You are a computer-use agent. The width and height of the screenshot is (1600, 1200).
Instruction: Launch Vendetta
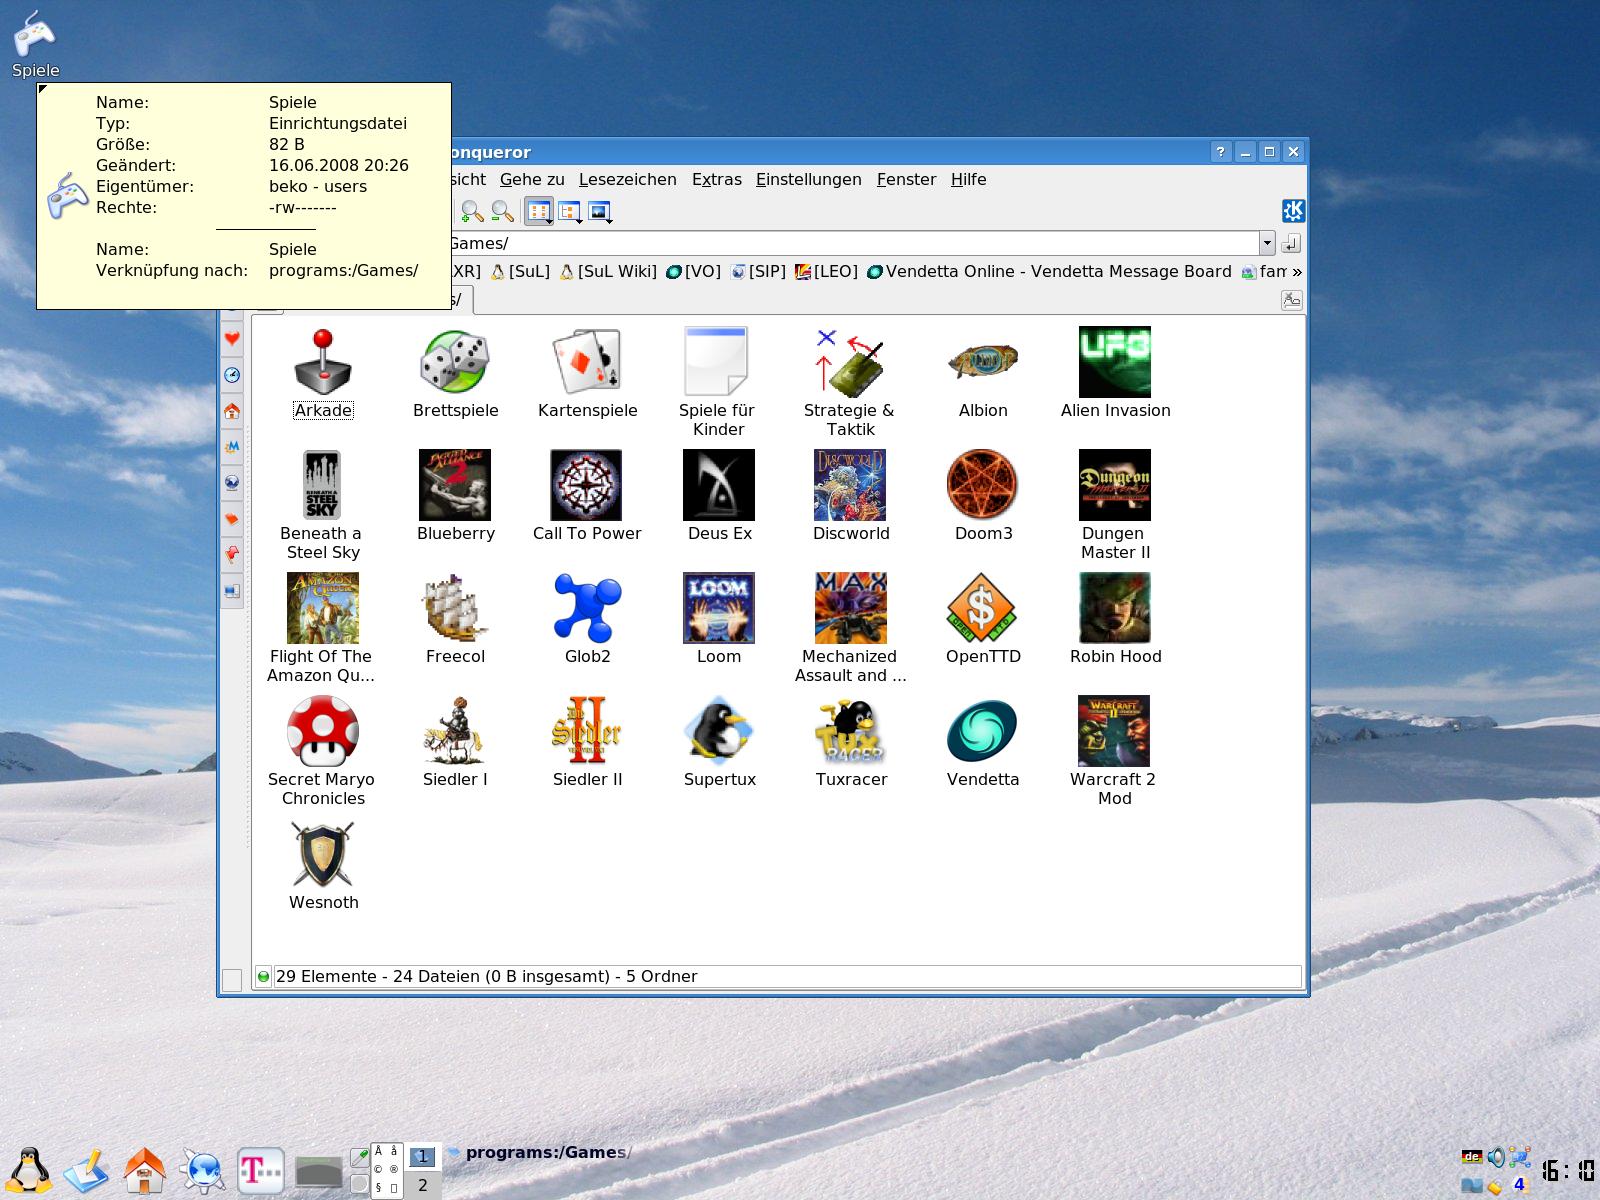tap(983, 742)
